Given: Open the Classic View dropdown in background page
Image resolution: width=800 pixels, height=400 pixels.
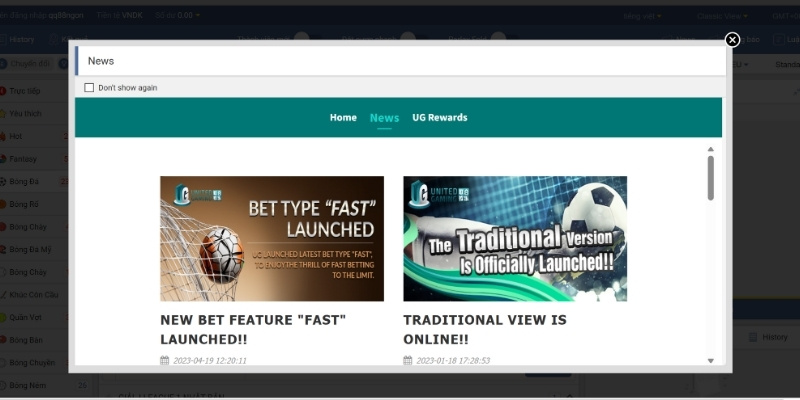Looking at the screenshot, I should tap(722, 16).
